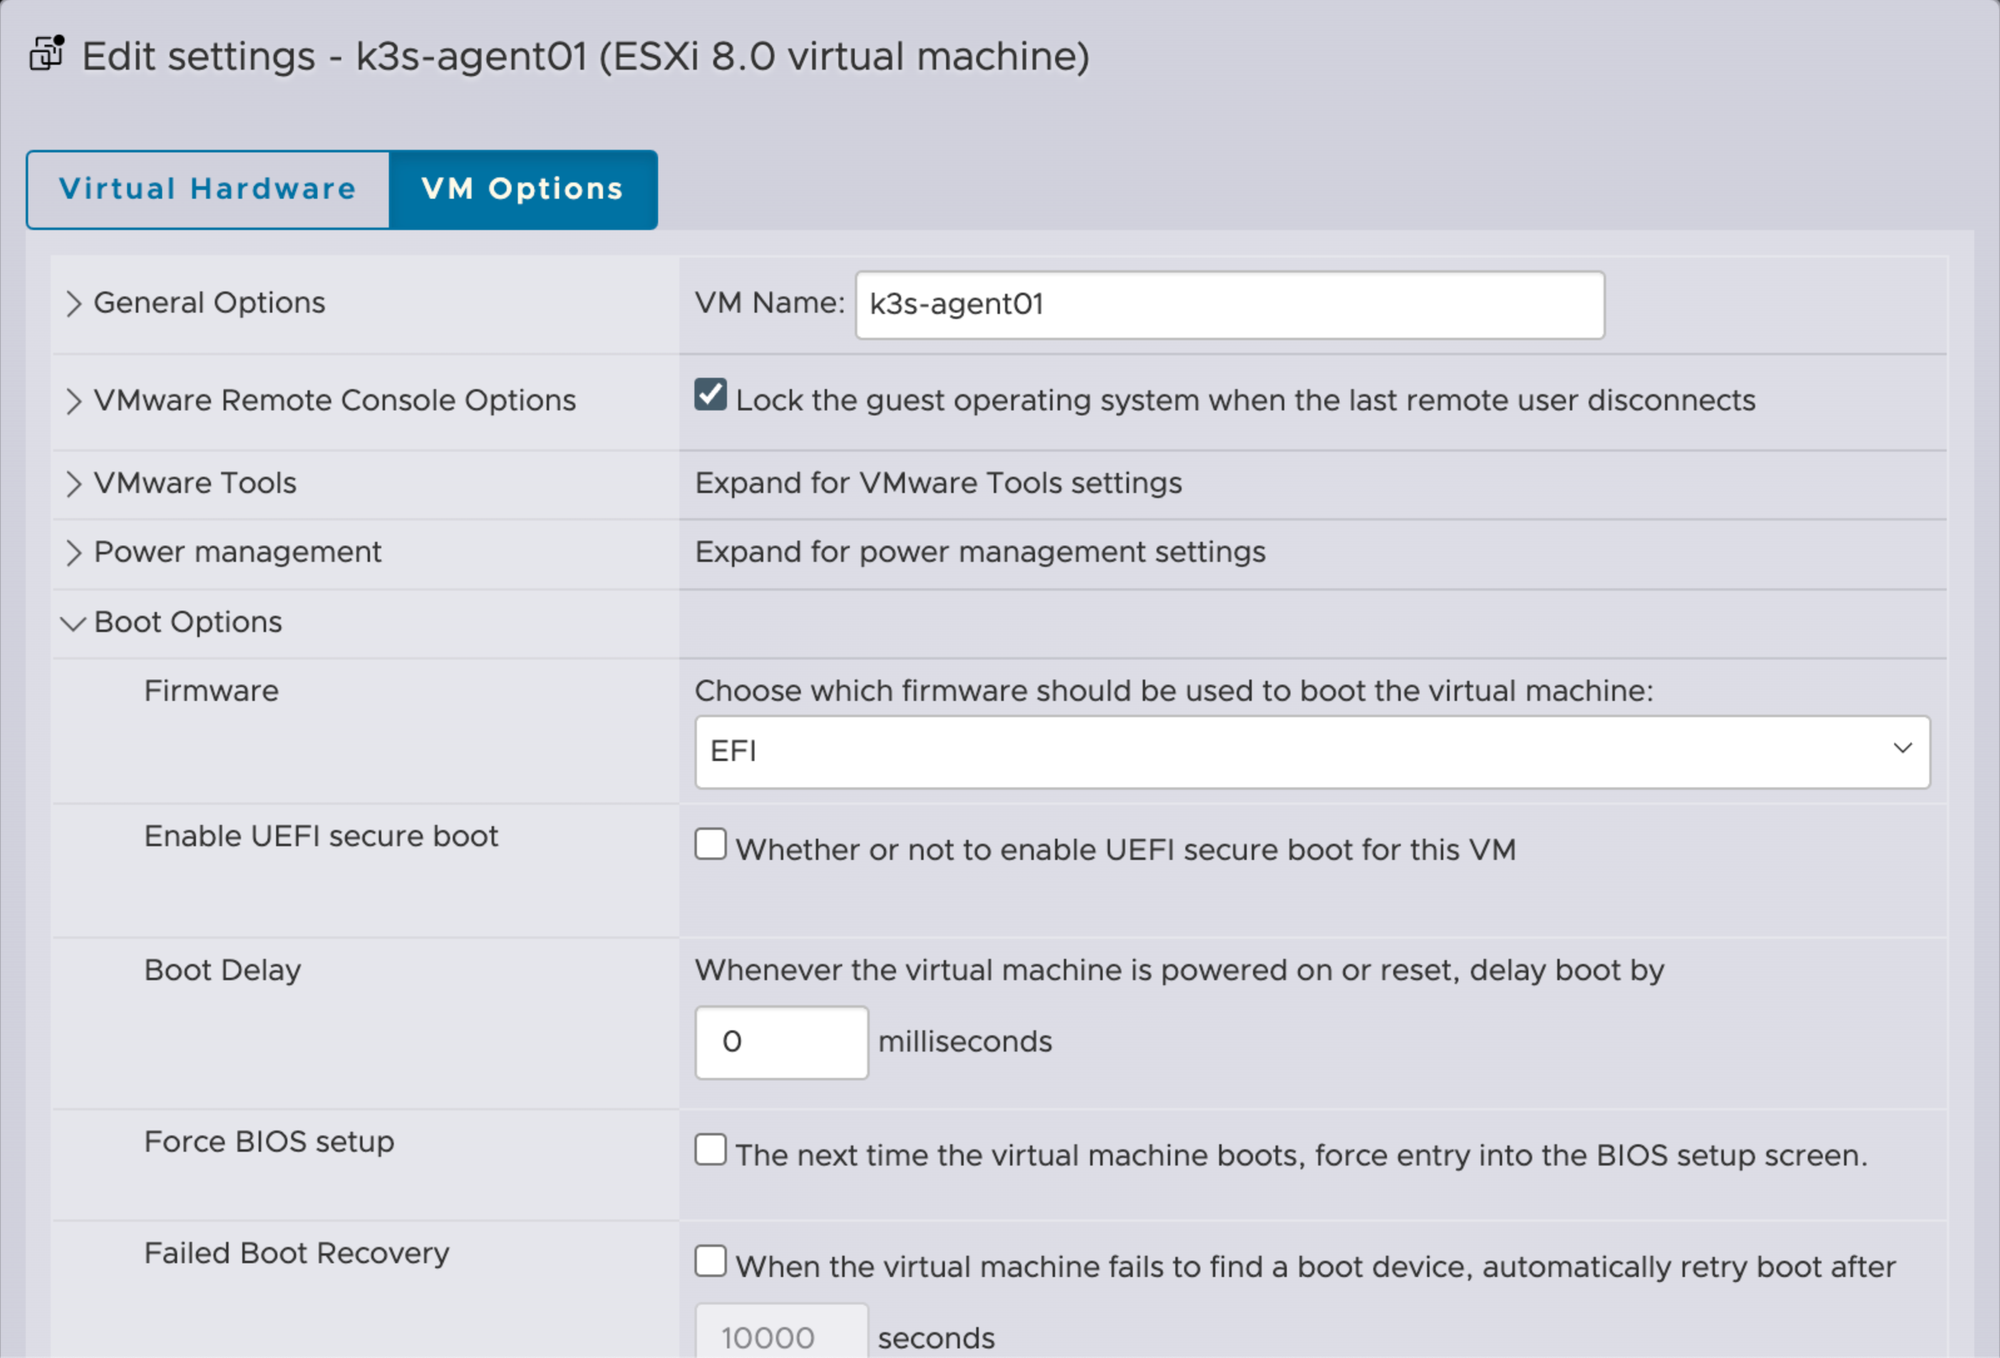Click the Power management expand icon
The image size is (2000, 1358).
click(74, 552)
